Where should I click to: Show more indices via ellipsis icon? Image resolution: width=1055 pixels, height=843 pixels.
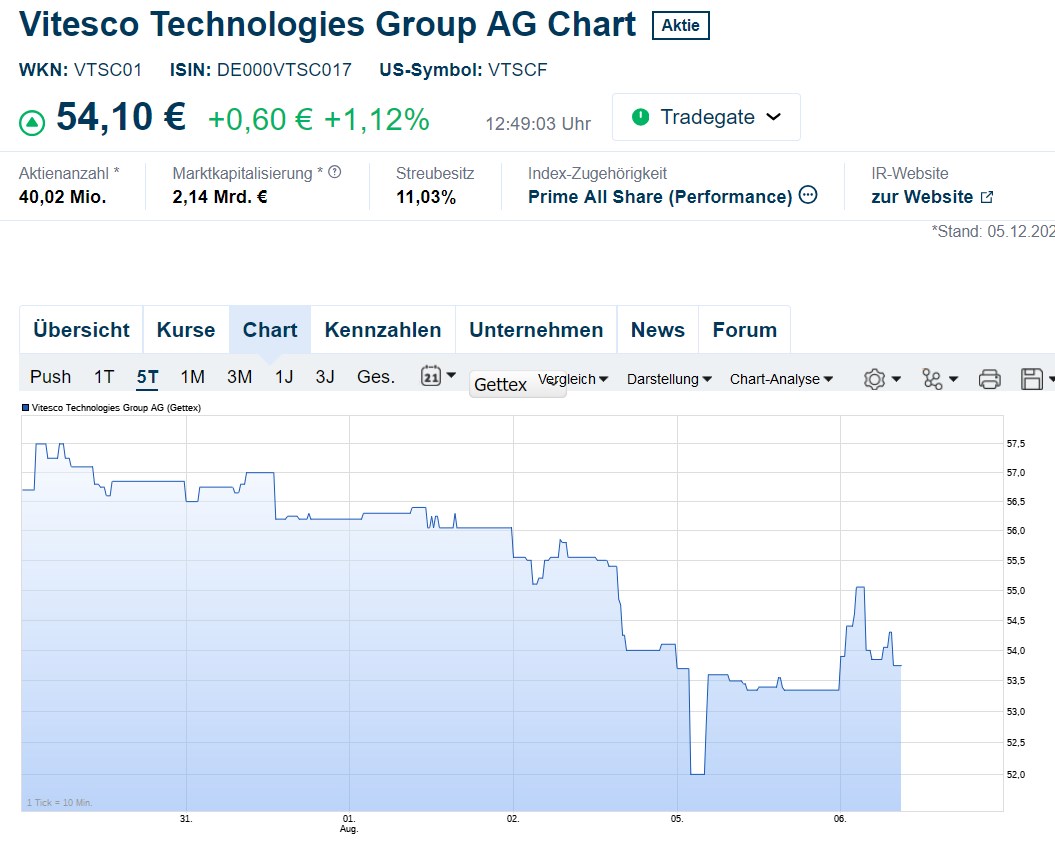808,195
